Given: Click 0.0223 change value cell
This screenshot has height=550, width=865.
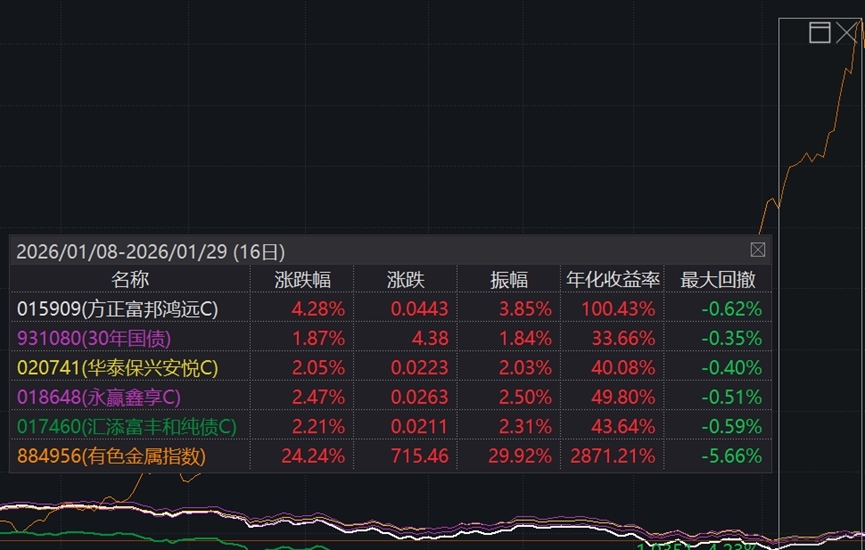Looking at the screenshot, I should point(419,367).
